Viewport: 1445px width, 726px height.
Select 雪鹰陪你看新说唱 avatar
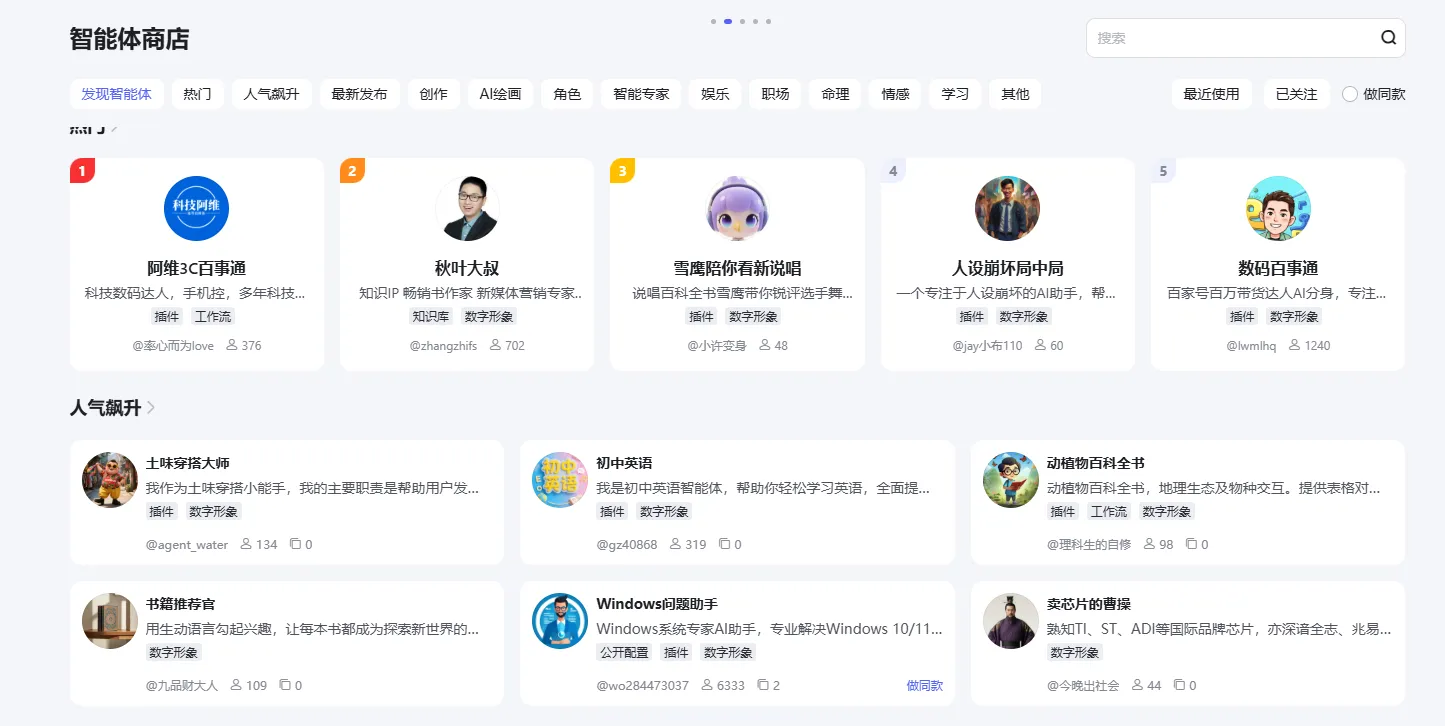pos(737,208)
